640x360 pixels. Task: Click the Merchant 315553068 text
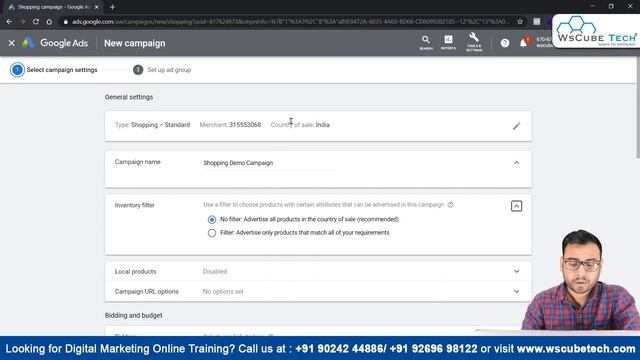(x=230, y=125)
